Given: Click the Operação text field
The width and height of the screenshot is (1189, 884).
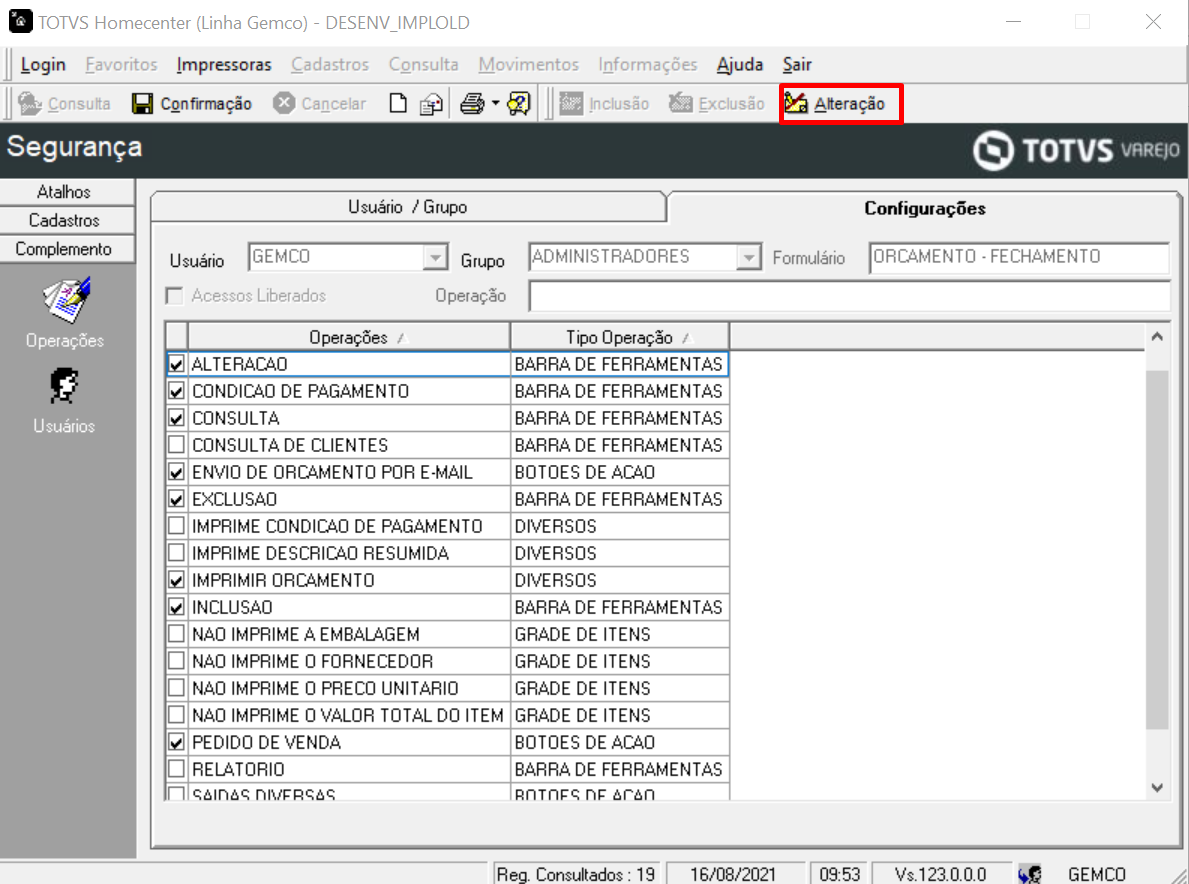Looking at the screenshot, I should (849, 296).
